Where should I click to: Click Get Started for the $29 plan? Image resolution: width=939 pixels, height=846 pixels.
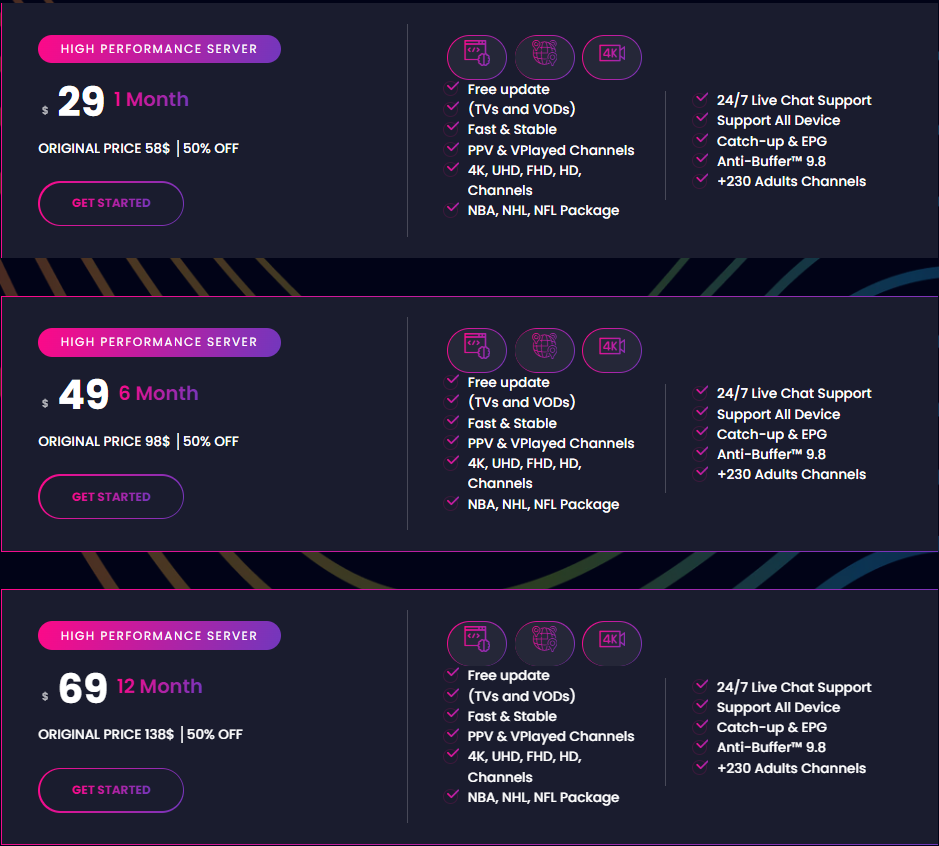coord(111,203)
